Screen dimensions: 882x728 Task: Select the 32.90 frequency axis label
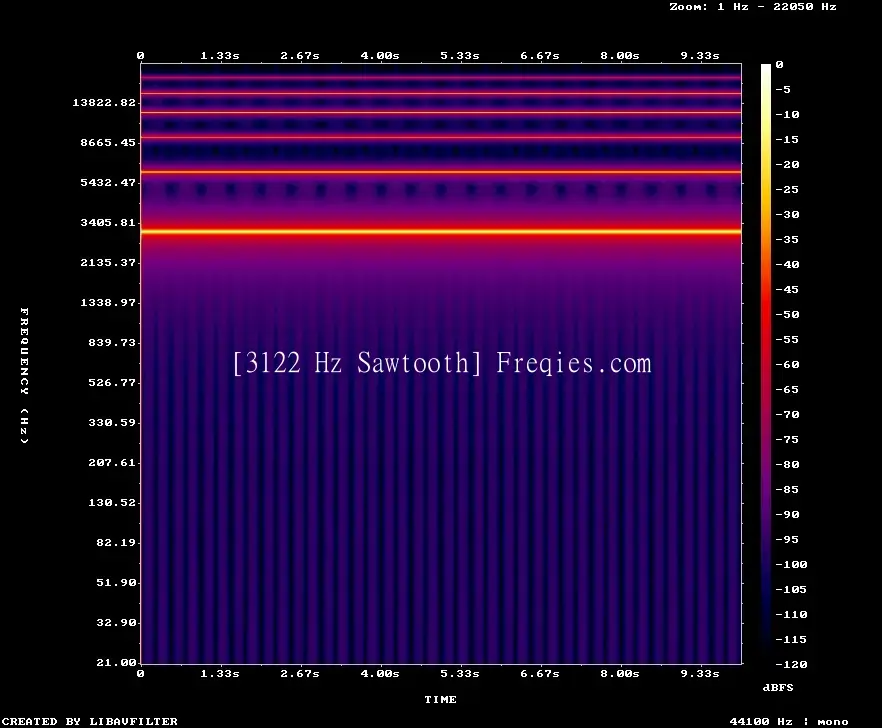tap(116, 622)
